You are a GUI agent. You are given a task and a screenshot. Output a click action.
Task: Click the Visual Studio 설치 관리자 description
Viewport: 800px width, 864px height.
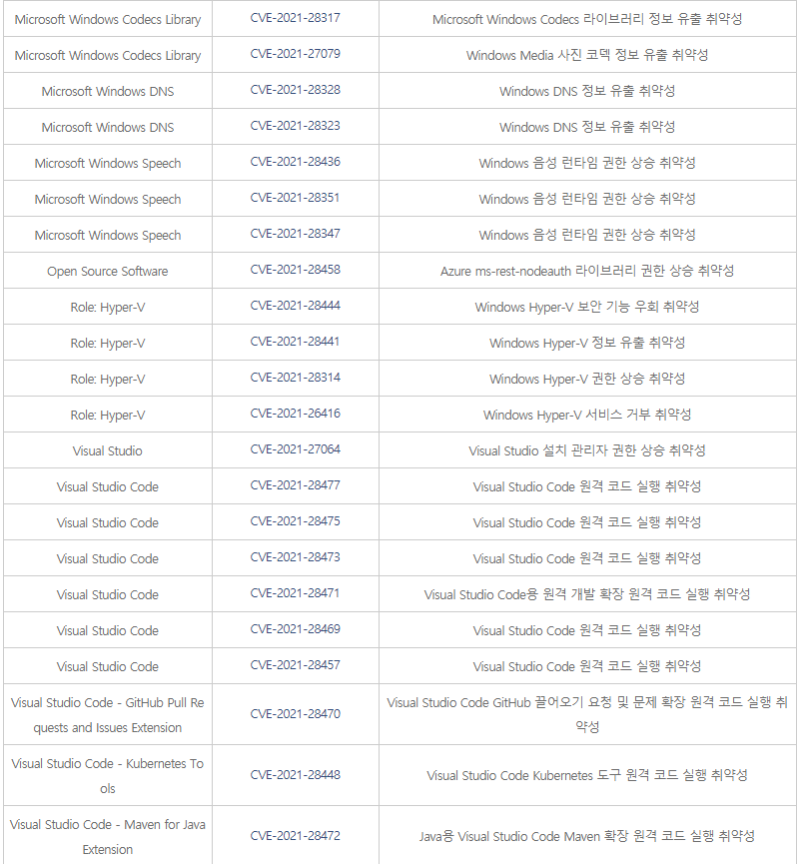pyautogui.click(x=587, y=451)
